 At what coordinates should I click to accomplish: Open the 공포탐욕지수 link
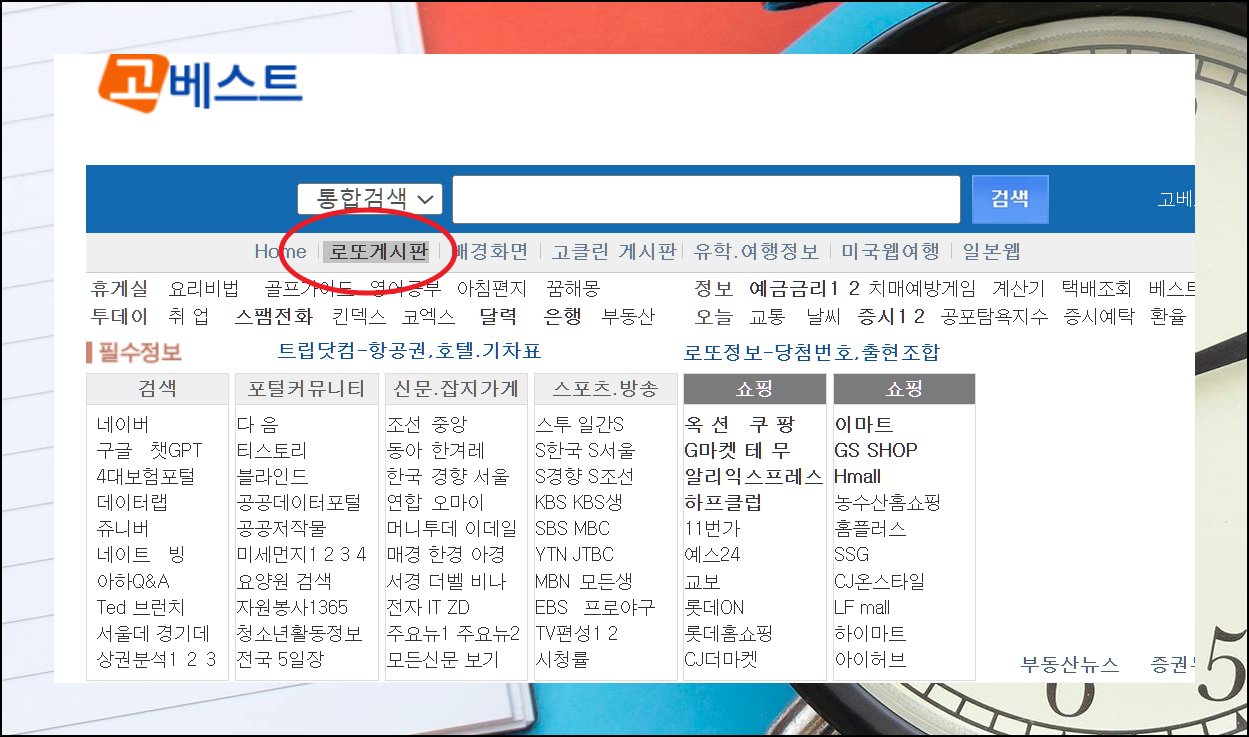tap(994, 317)
